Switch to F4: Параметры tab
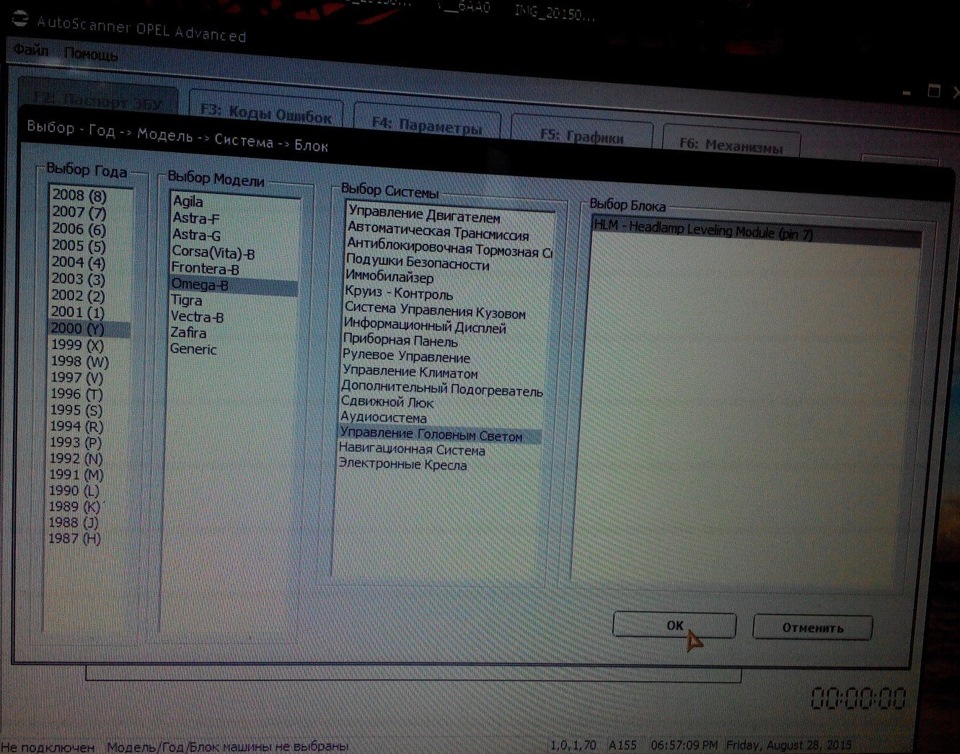960x754 pixels. pyautogui.click(x=427, y=124)
